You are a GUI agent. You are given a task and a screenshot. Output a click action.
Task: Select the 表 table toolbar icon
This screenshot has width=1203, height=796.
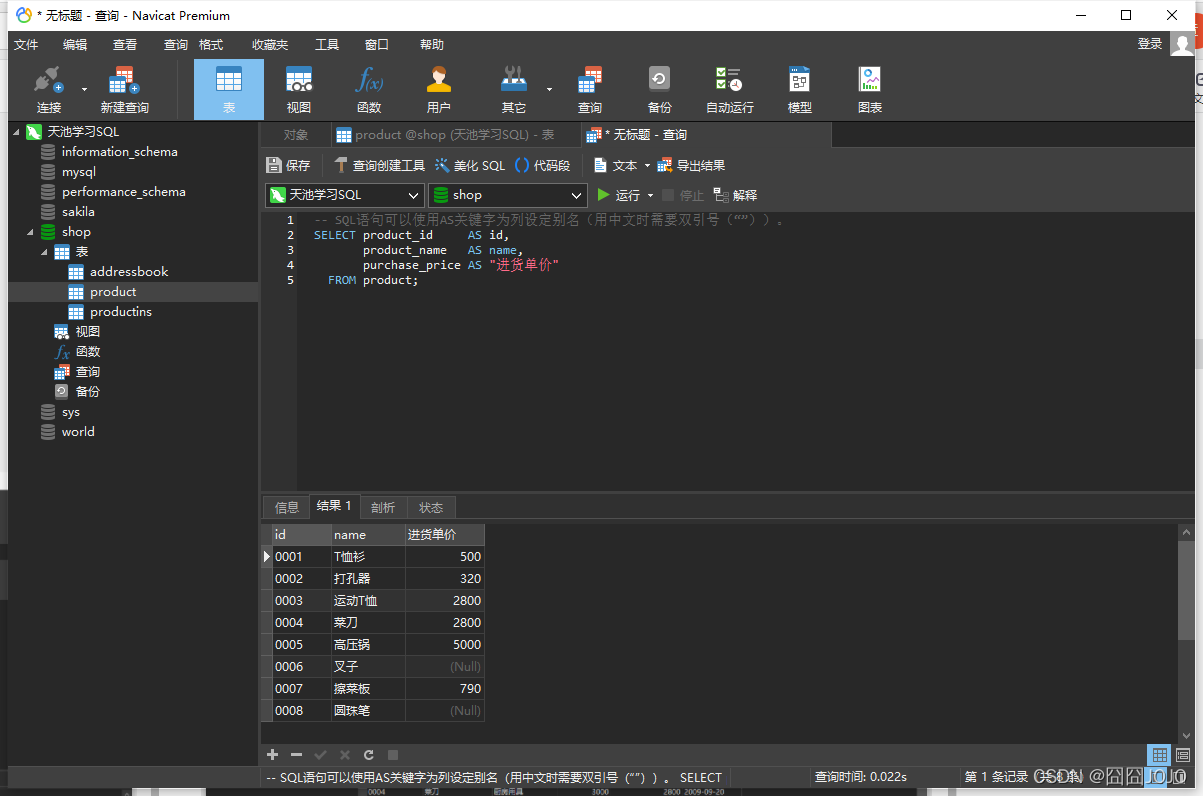pos(229,89)
